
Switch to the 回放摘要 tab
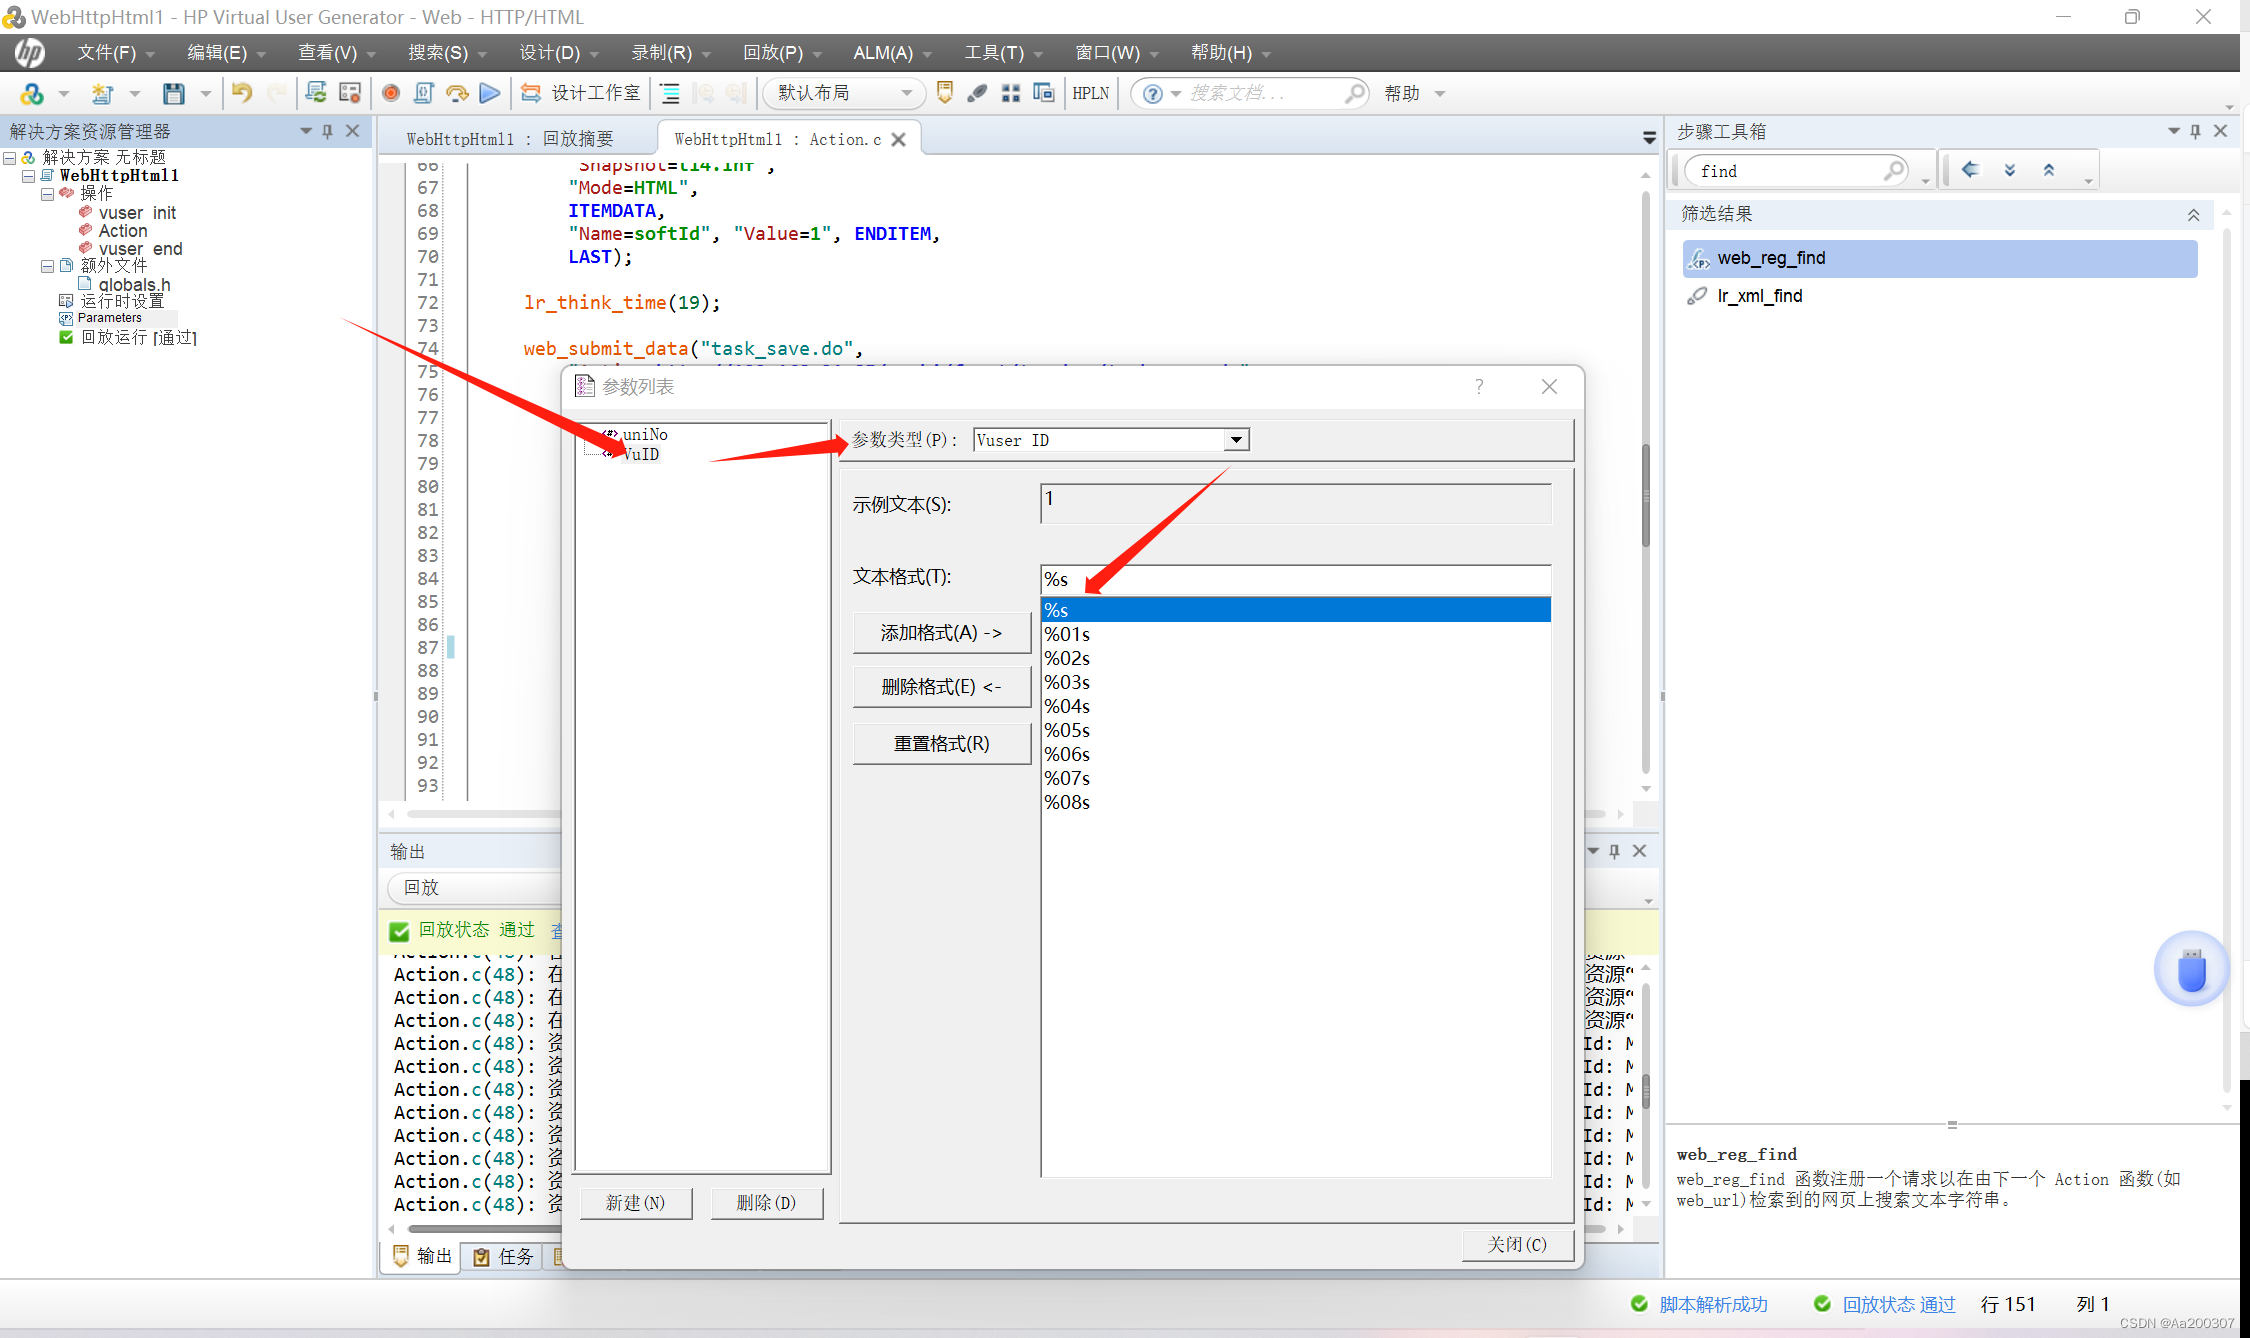coord(510,139)
